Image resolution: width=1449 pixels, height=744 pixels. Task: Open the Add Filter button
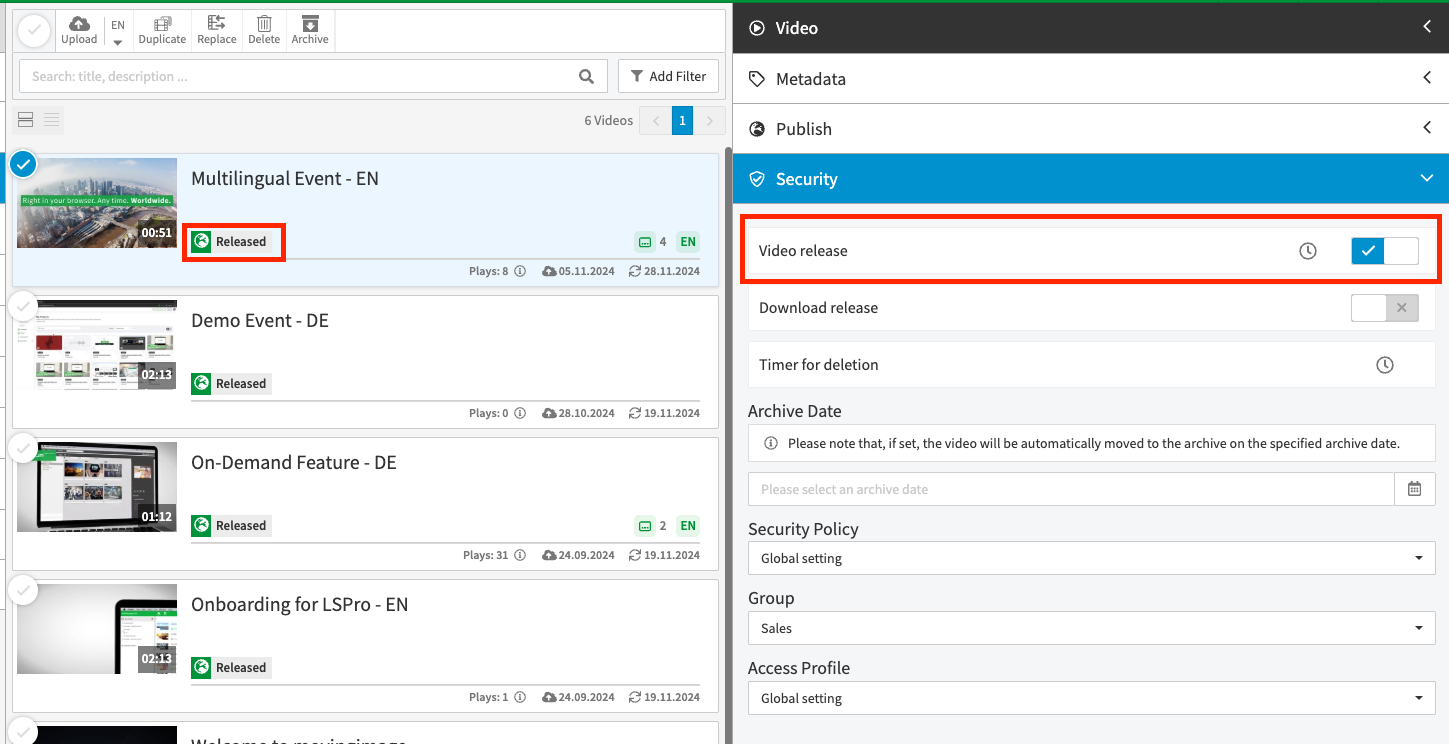pyautogui.click(x=668, y=76)
